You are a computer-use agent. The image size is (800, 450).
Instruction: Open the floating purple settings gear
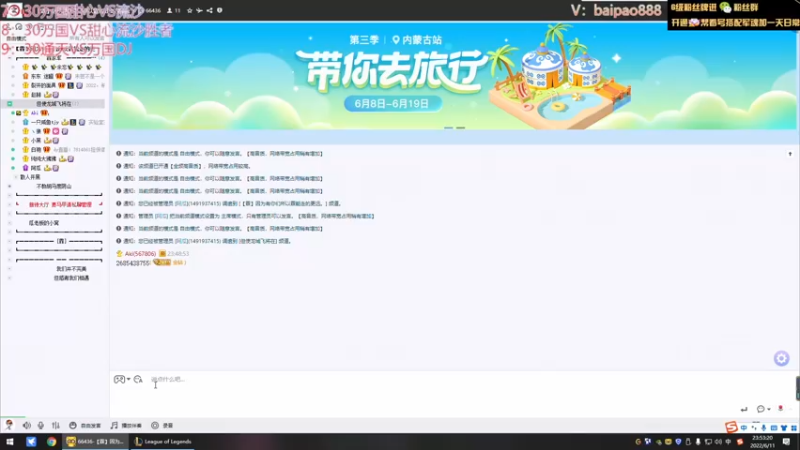coord(781,358)
